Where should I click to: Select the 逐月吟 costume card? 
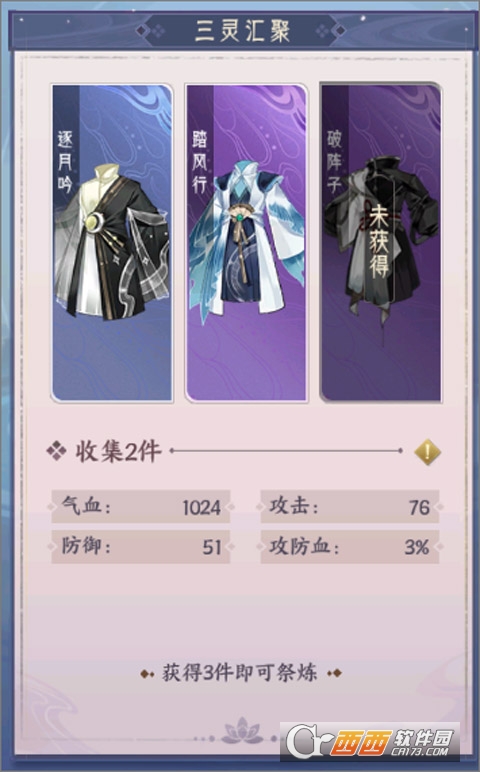coord(112,243)
